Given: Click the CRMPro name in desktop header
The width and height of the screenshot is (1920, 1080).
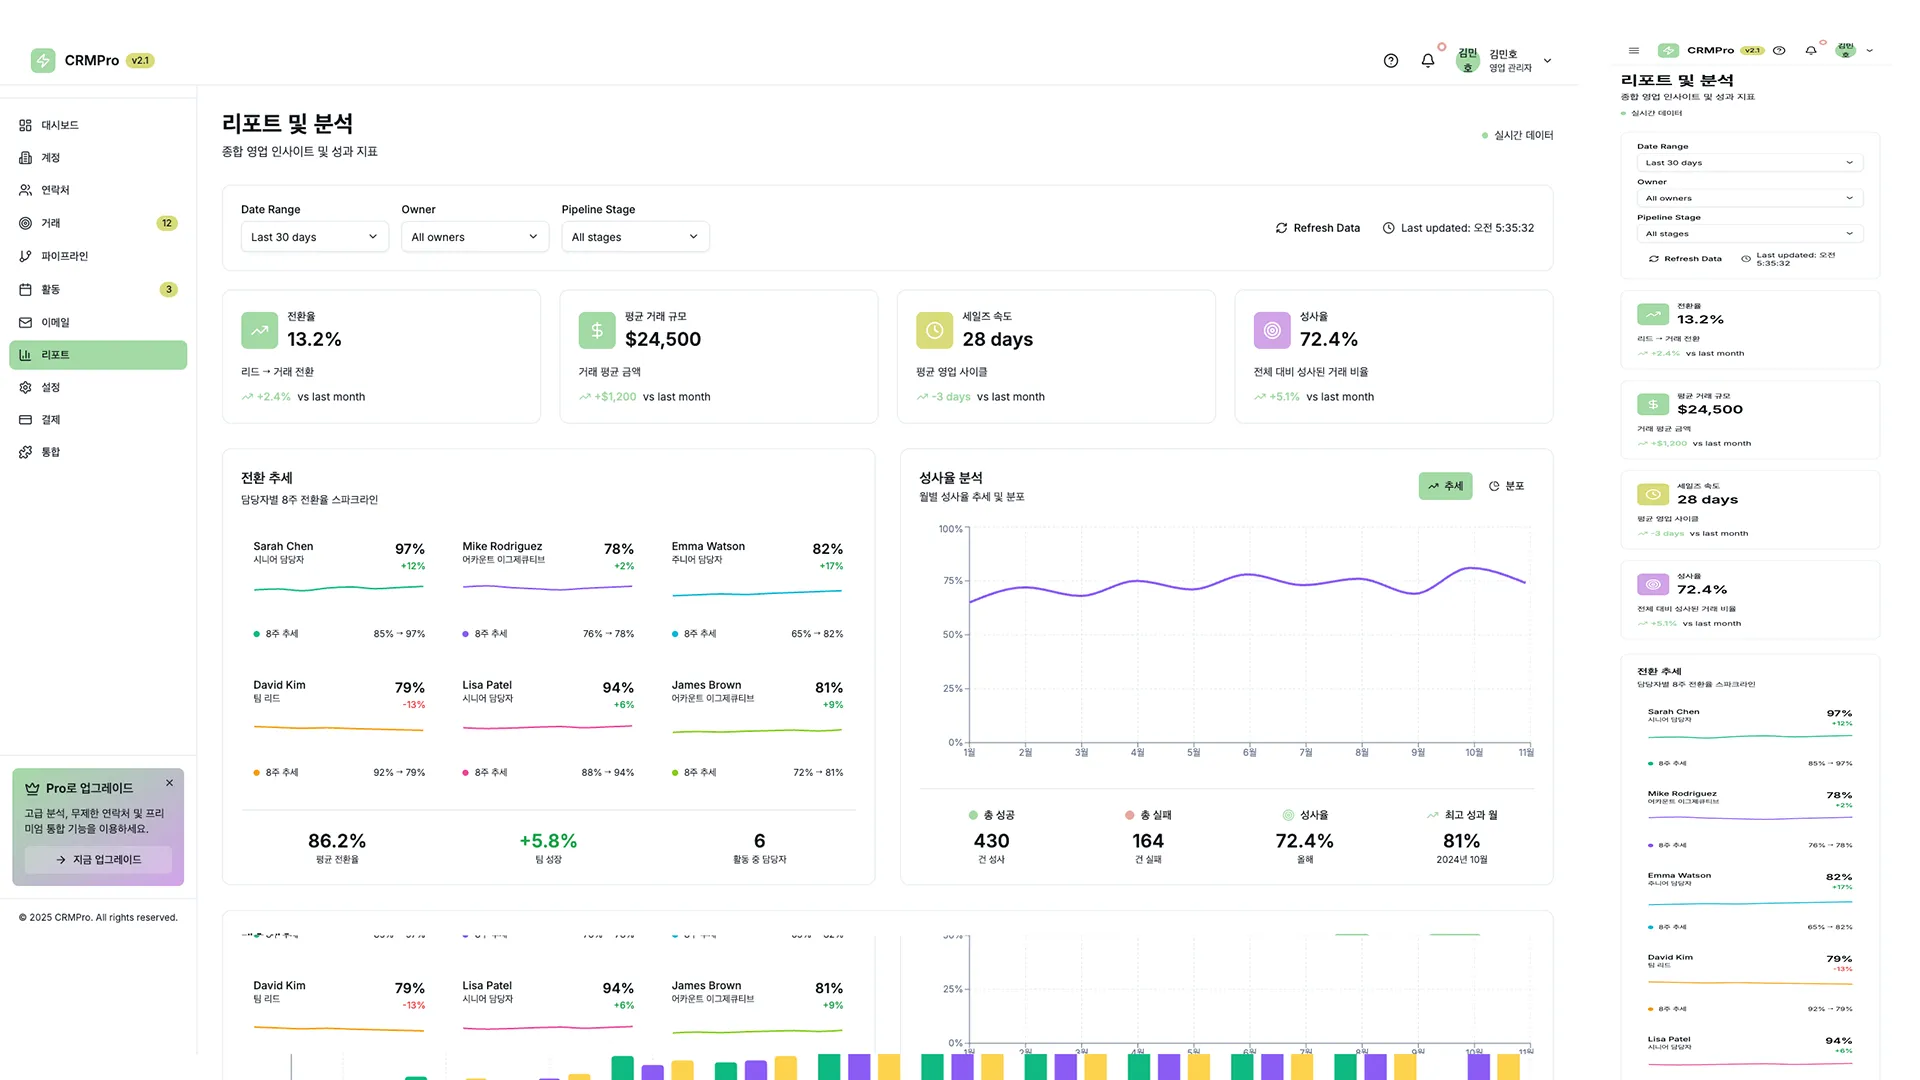Looking at the screenshot, I should click(x=92, y=61).
